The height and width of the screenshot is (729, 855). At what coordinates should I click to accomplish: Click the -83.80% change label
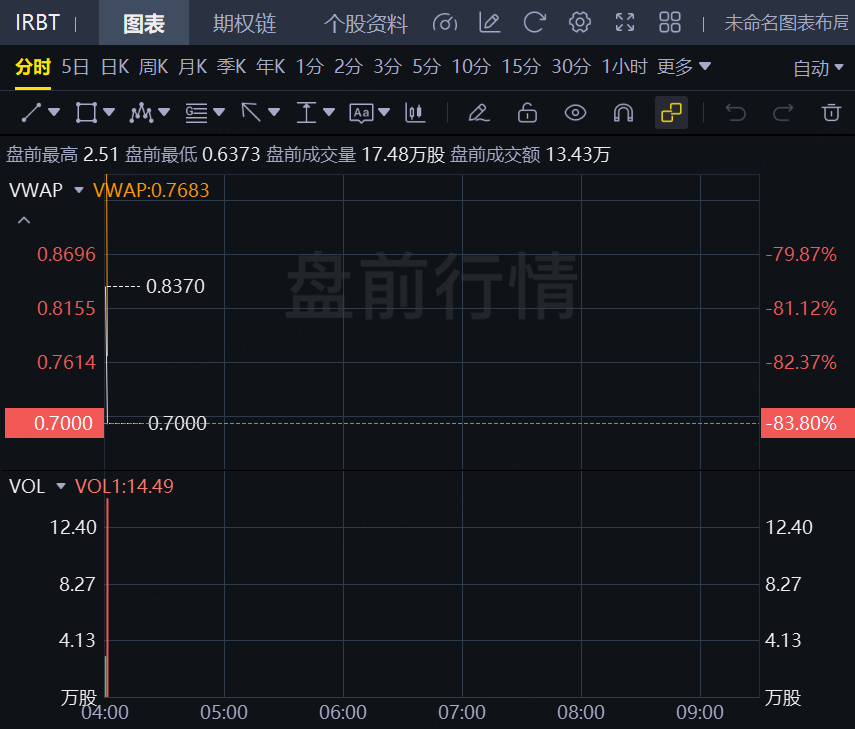(808, 423)
